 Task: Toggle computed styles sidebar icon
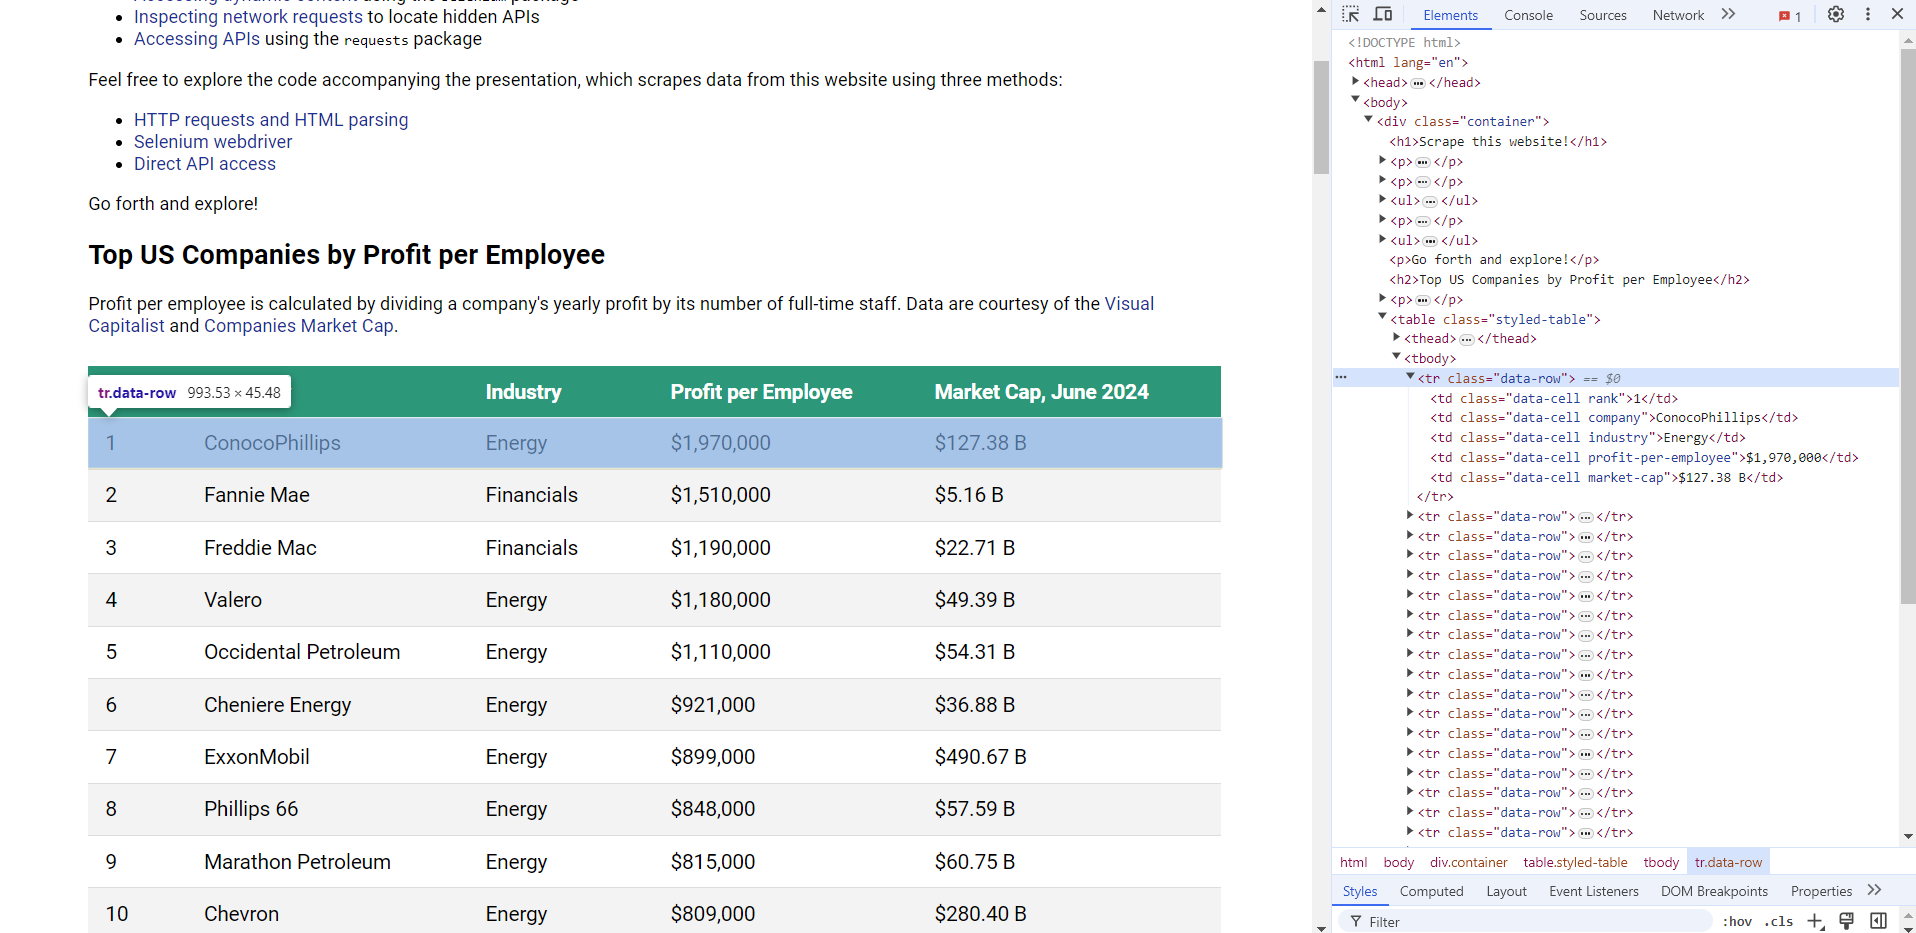coord(1879,921)
